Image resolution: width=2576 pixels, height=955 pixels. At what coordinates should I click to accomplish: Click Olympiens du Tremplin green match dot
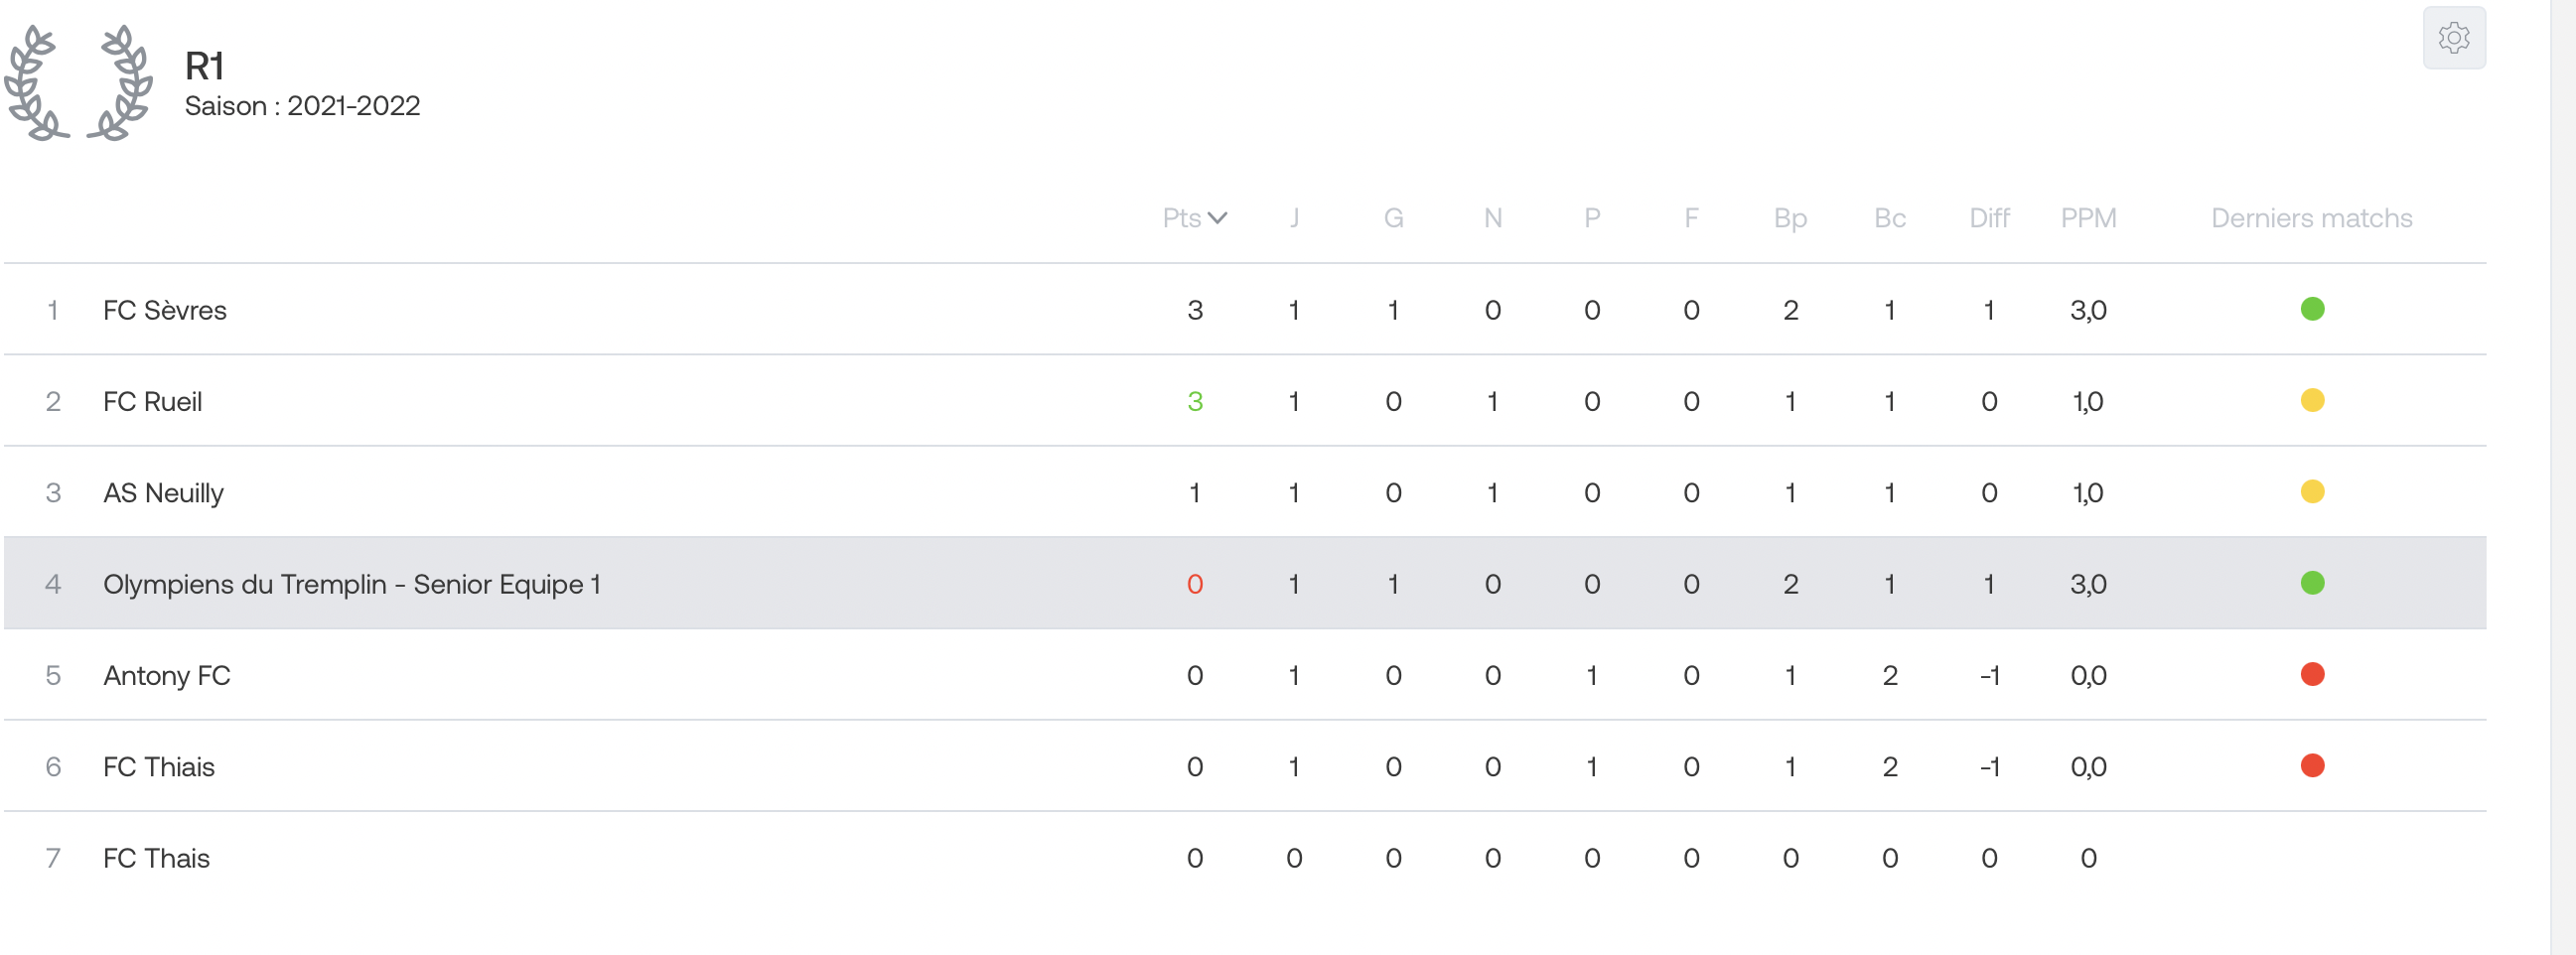pyautogui.click(x=2311, y=583)
